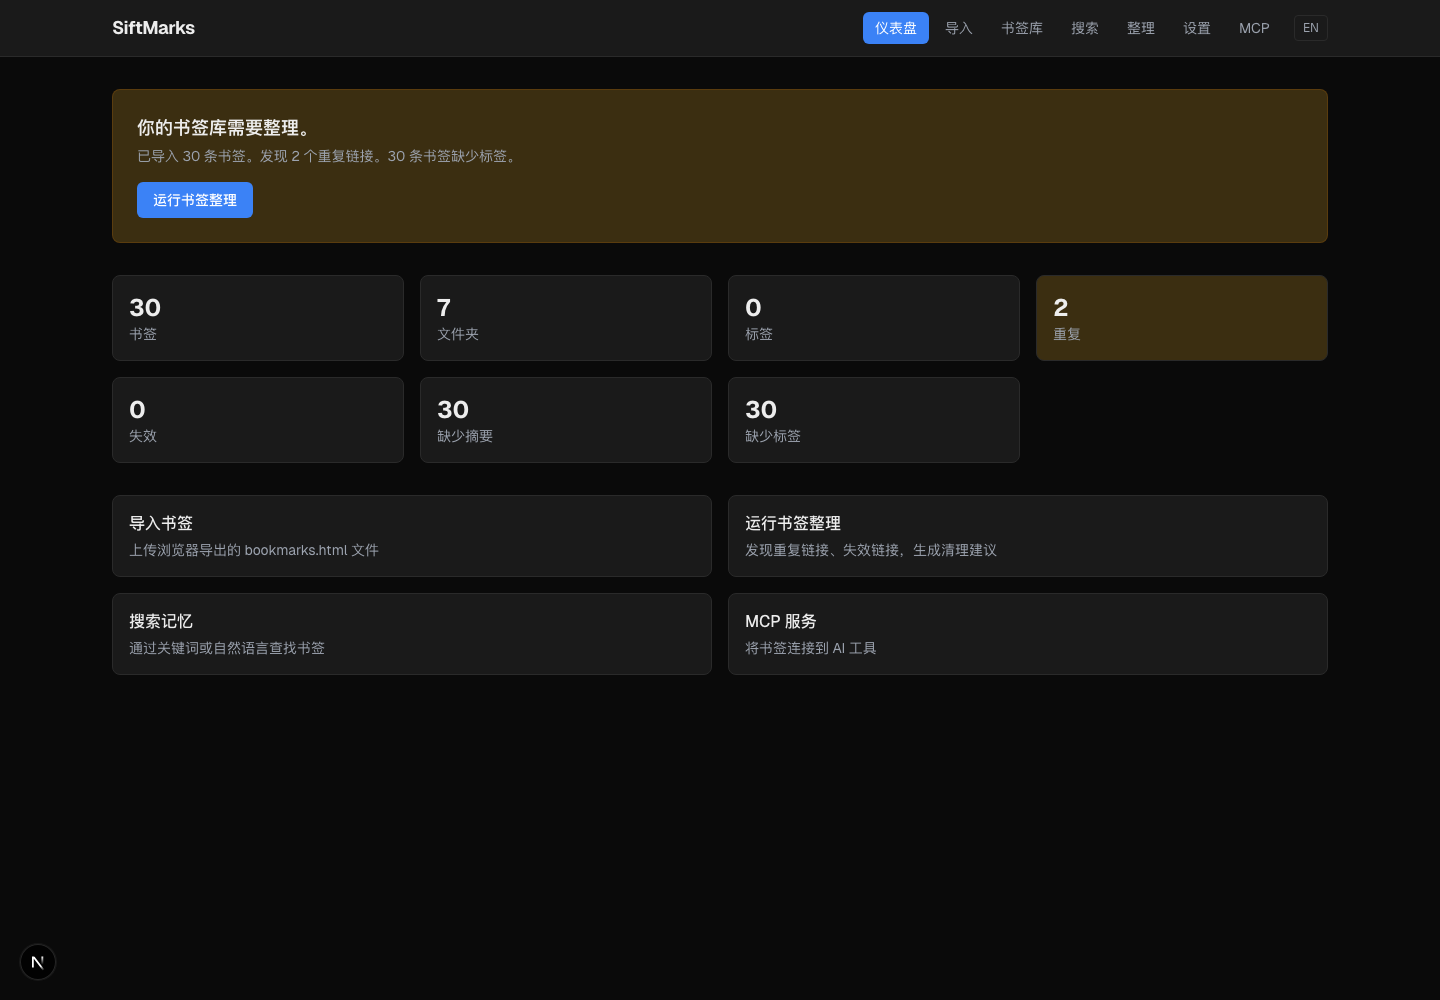
Task: Open the 运行书签整理 action card
Action: (x=1028, y=536)
